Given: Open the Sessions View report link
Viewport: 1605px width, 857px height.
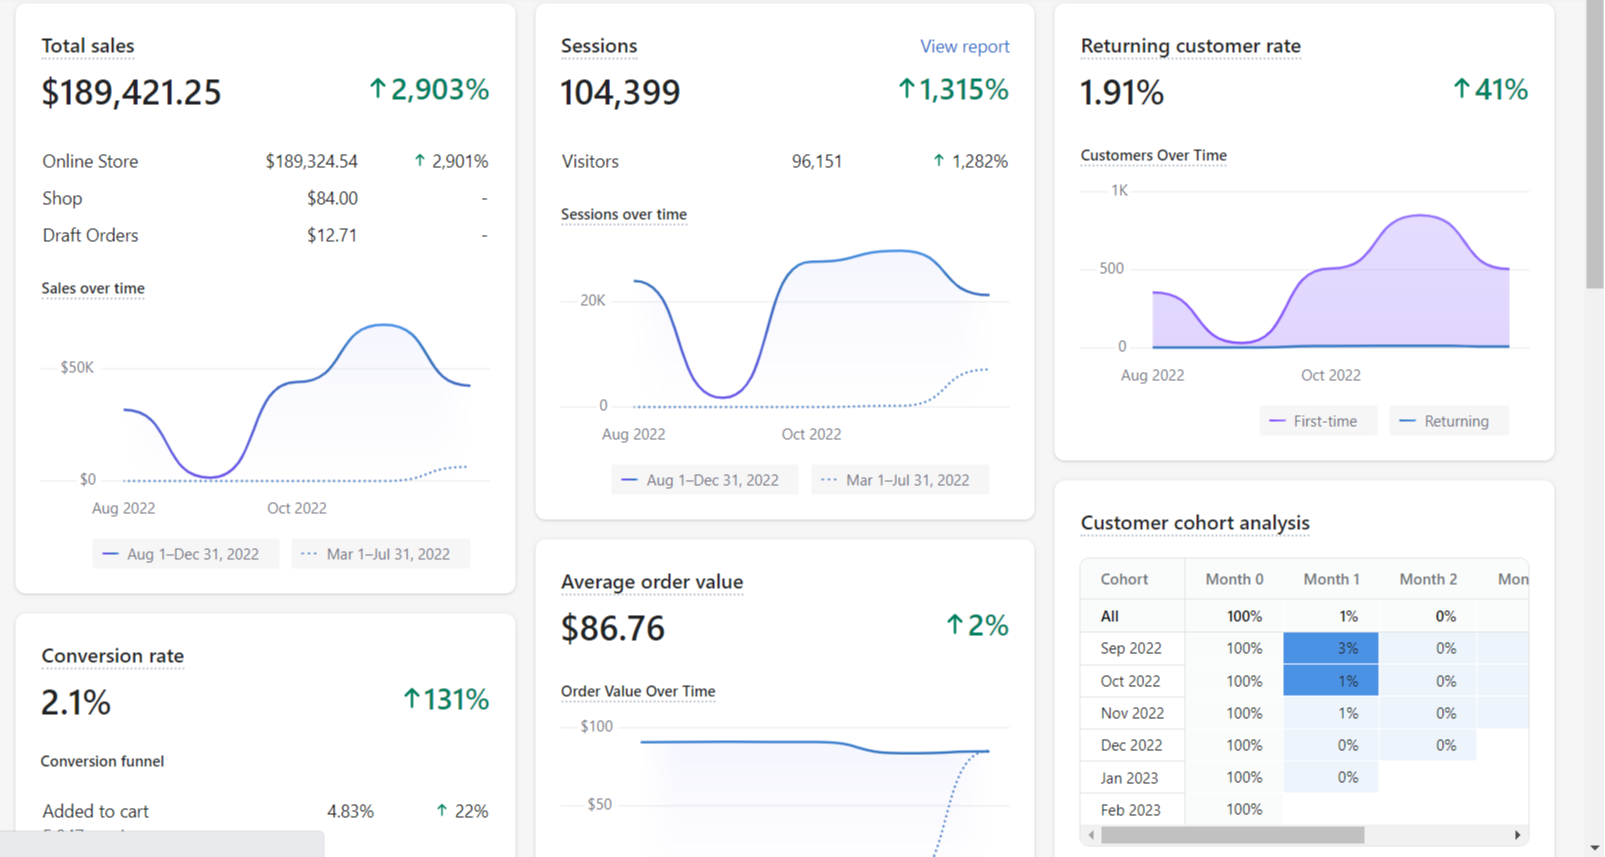Looking at the screenshot, I should point(964,46).
